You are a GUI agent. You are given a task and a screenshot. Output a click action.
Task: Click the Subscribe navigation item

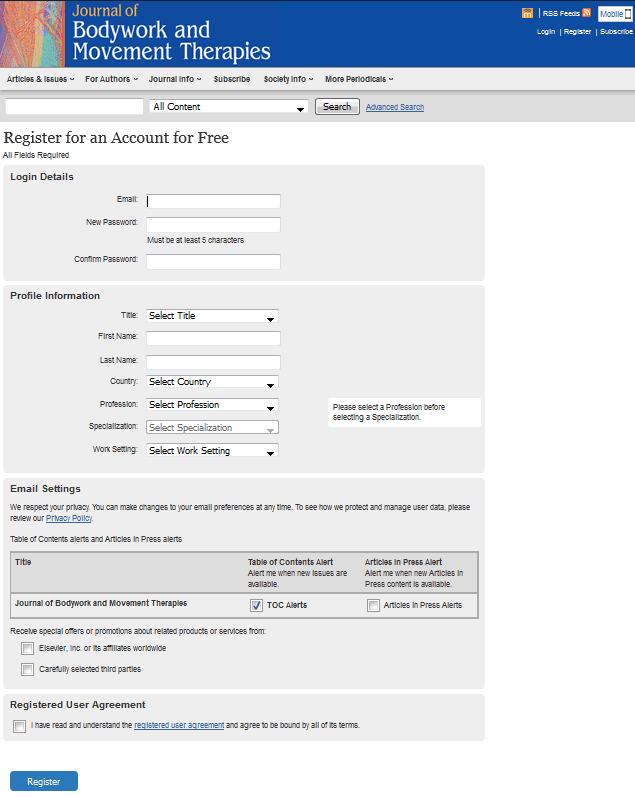coord(232,79)
